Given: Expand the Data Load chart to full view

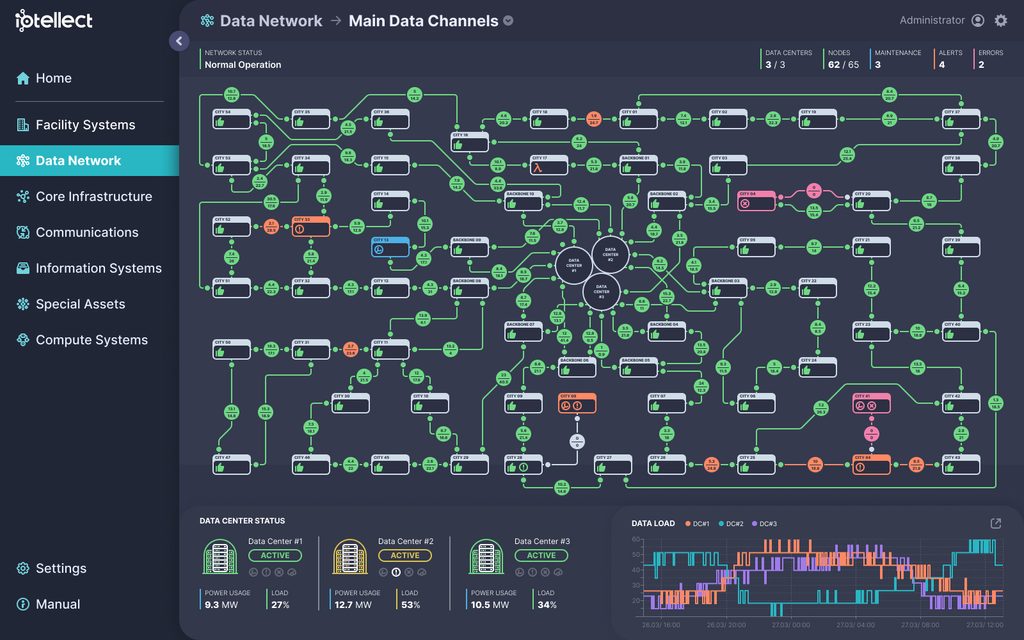Looking at the screenshot, I should [995, 523].
